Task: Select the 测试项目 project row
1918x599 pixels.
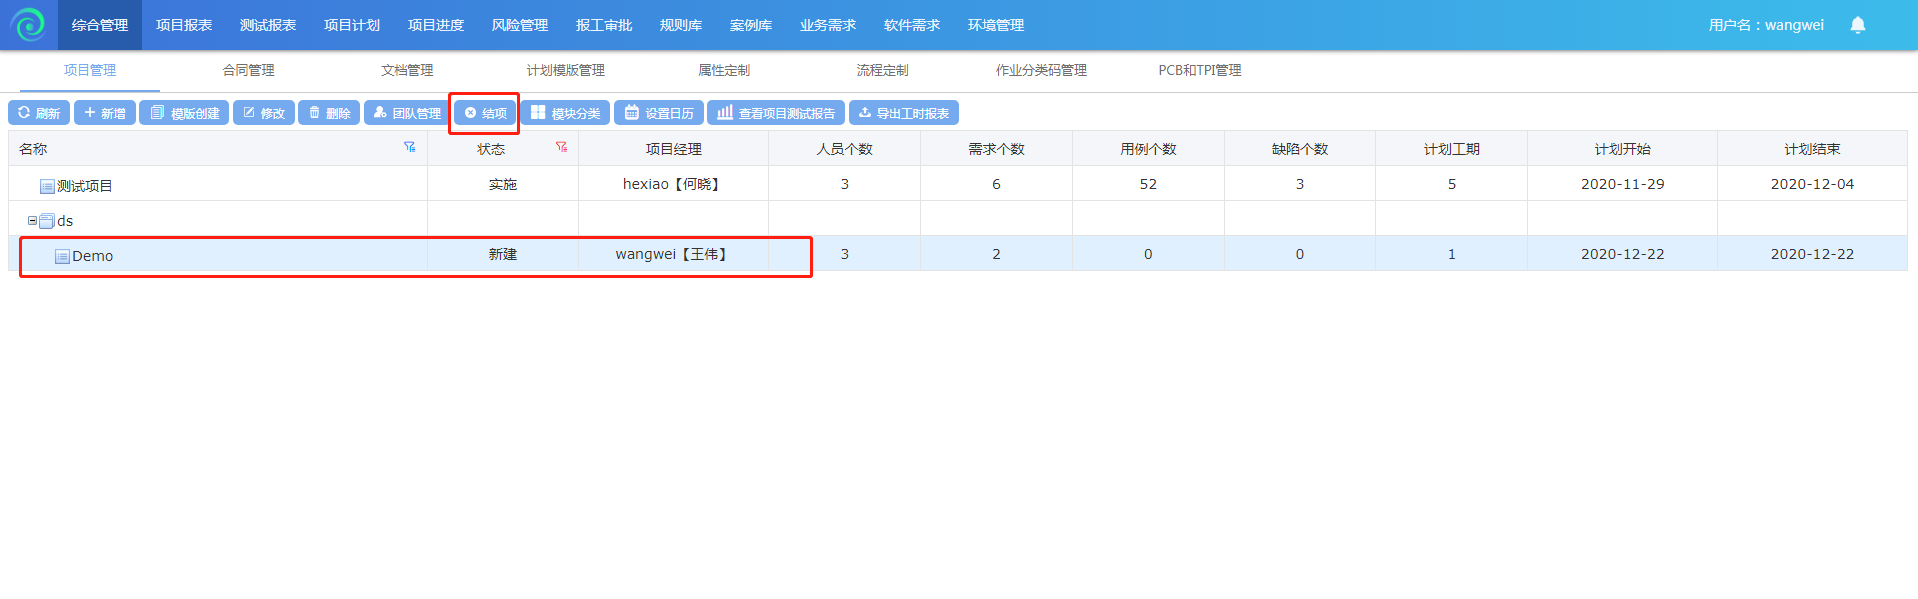Action: [84, 186]
